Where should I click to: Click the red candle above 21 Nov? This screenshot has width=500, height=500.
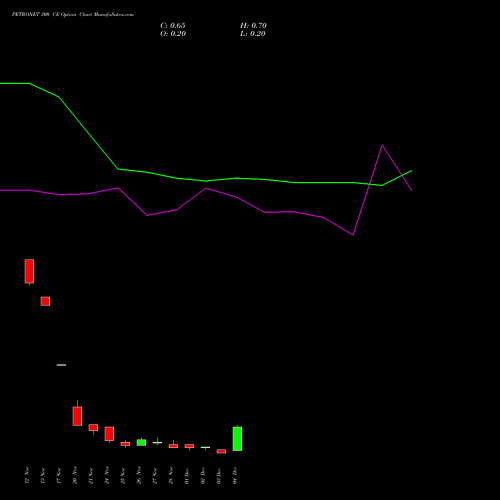tap(93, 428)
